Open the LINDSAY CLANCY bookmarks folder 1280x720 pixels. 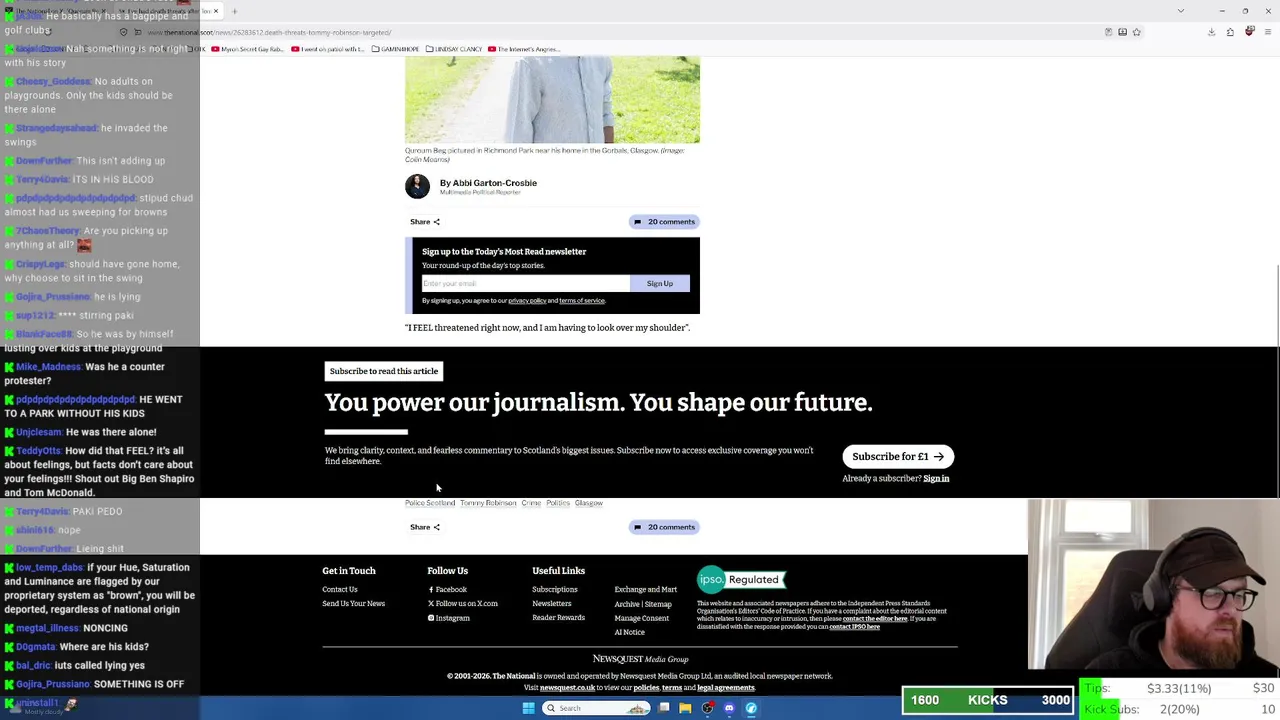pyautogui.click(x=454, y=49)
